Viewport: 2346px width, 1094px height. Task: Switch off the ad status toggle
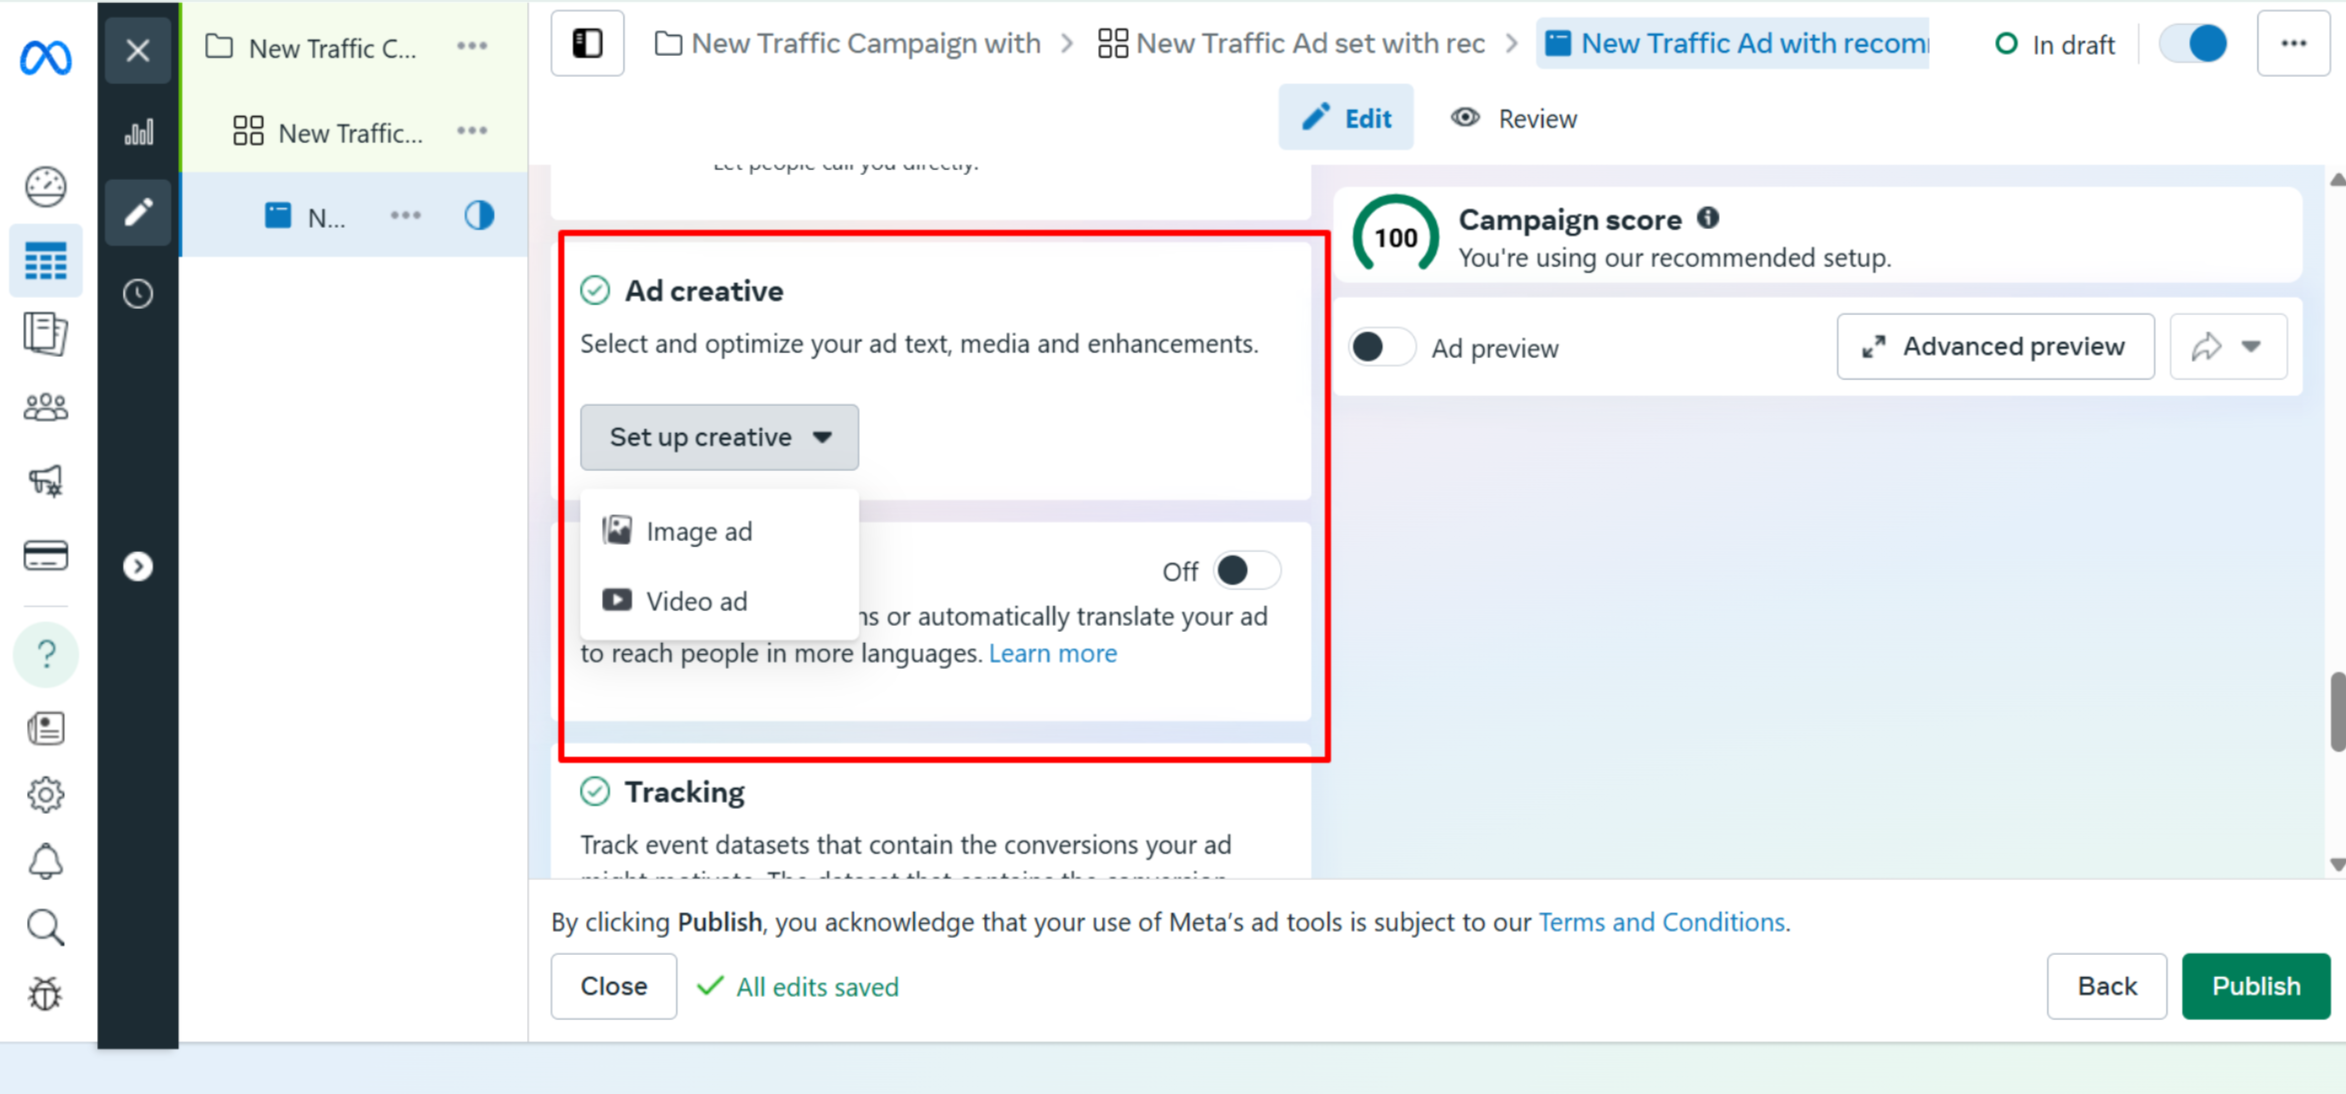tap(2193, 44)
